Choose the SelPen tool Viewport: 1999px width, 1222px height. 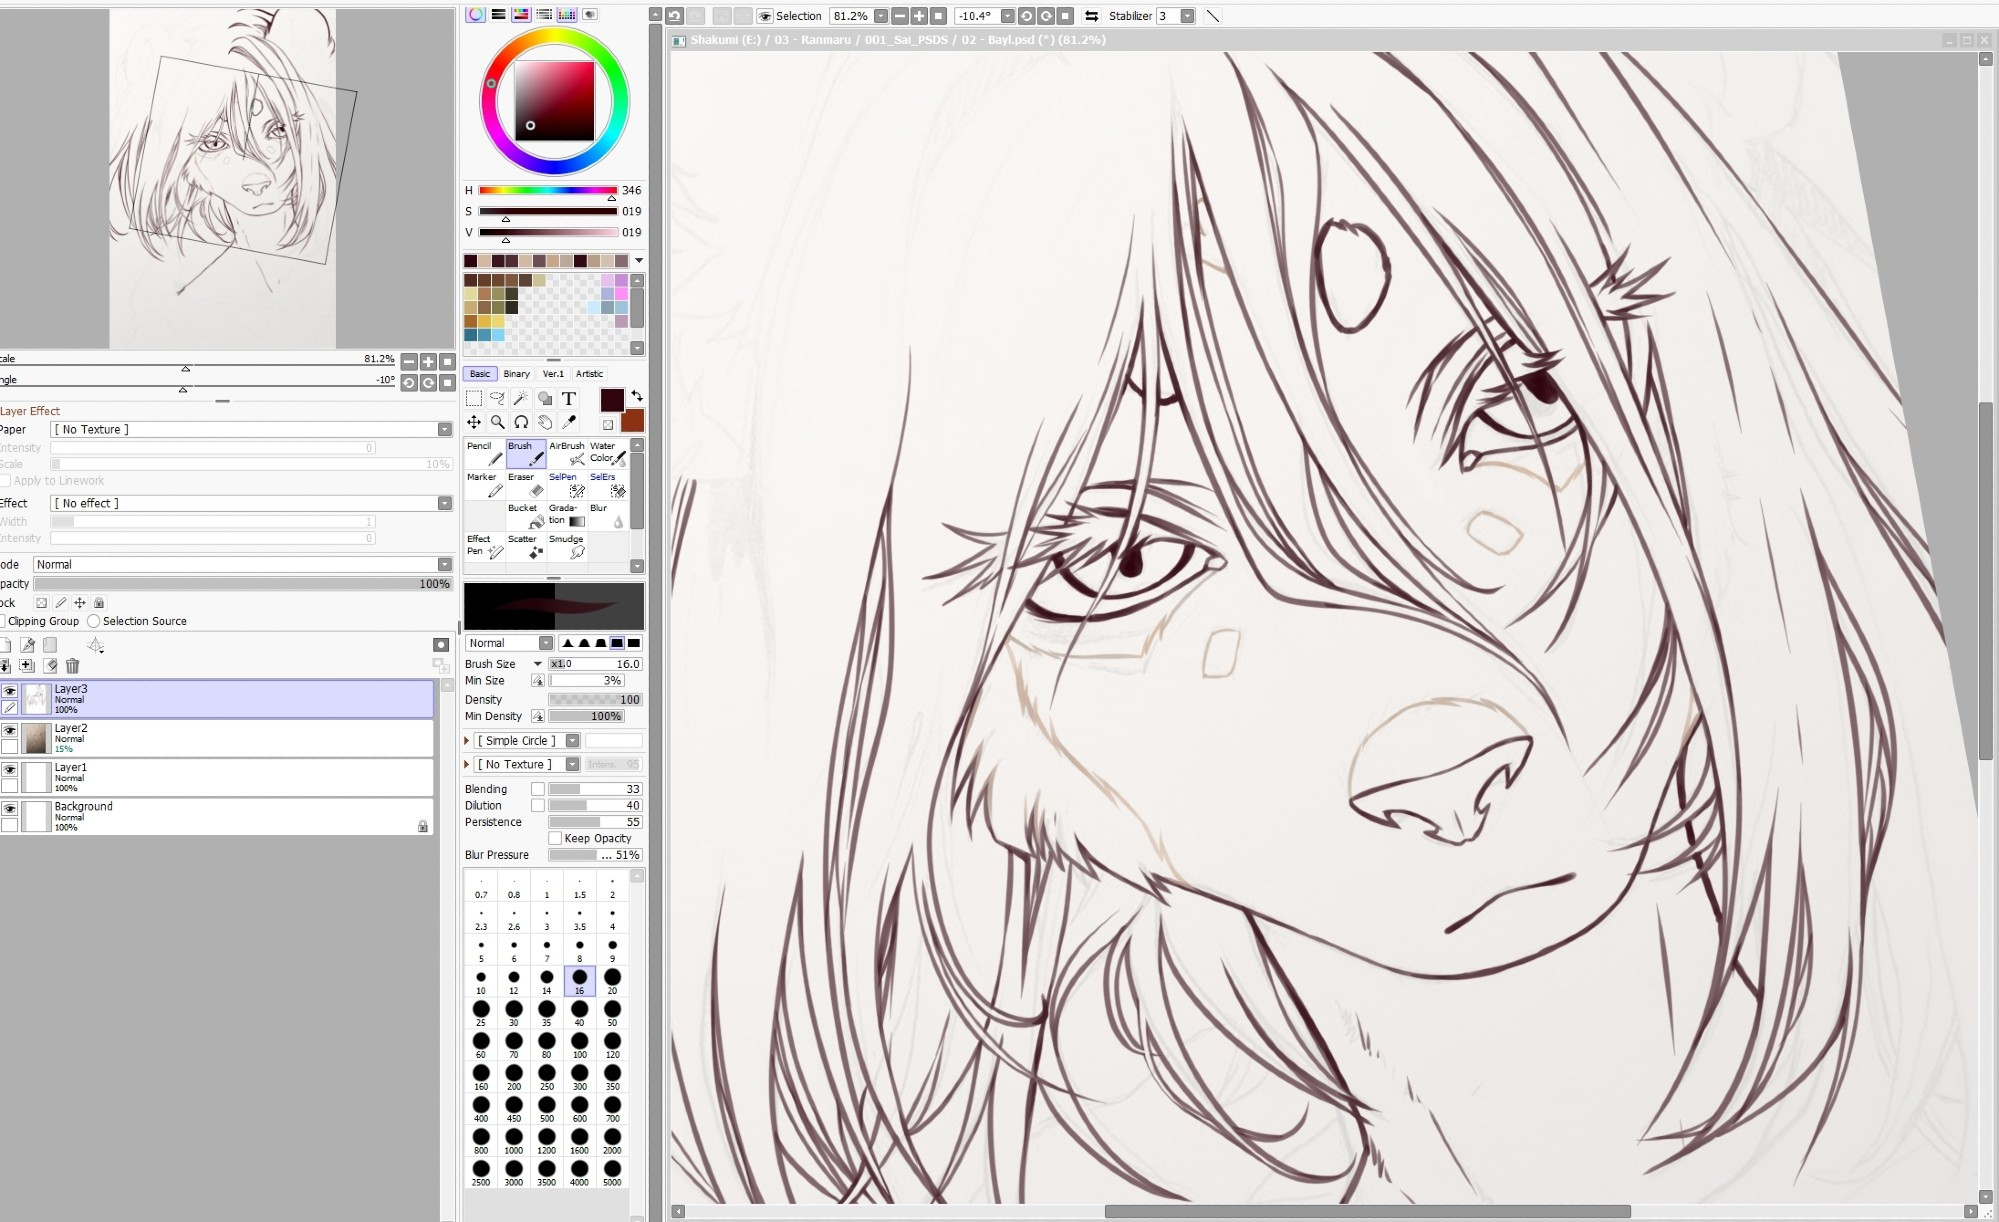(x=567, y=485)
